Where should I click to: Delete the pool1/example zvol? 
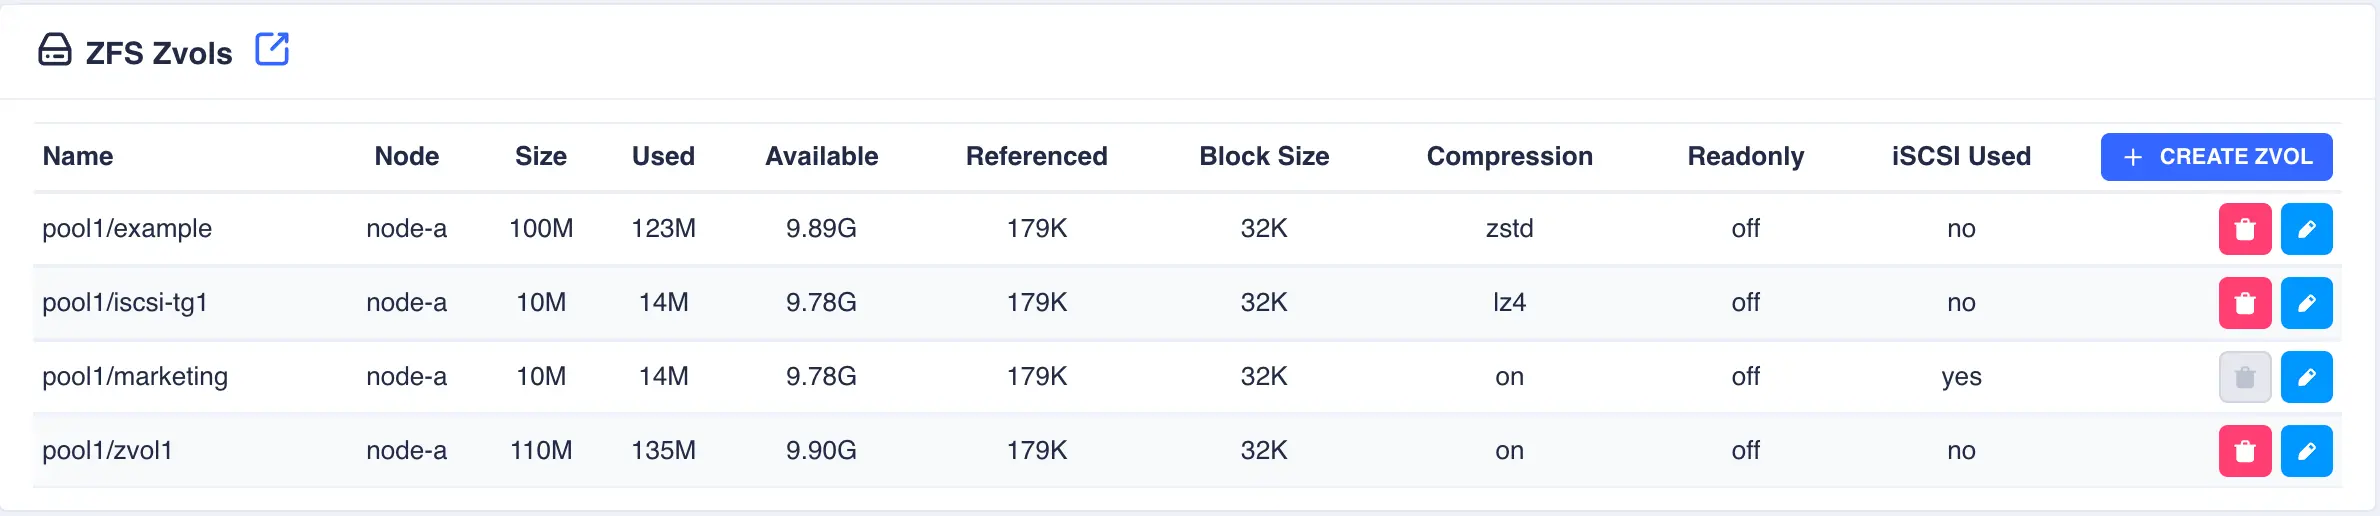(x=2245, y=229)
